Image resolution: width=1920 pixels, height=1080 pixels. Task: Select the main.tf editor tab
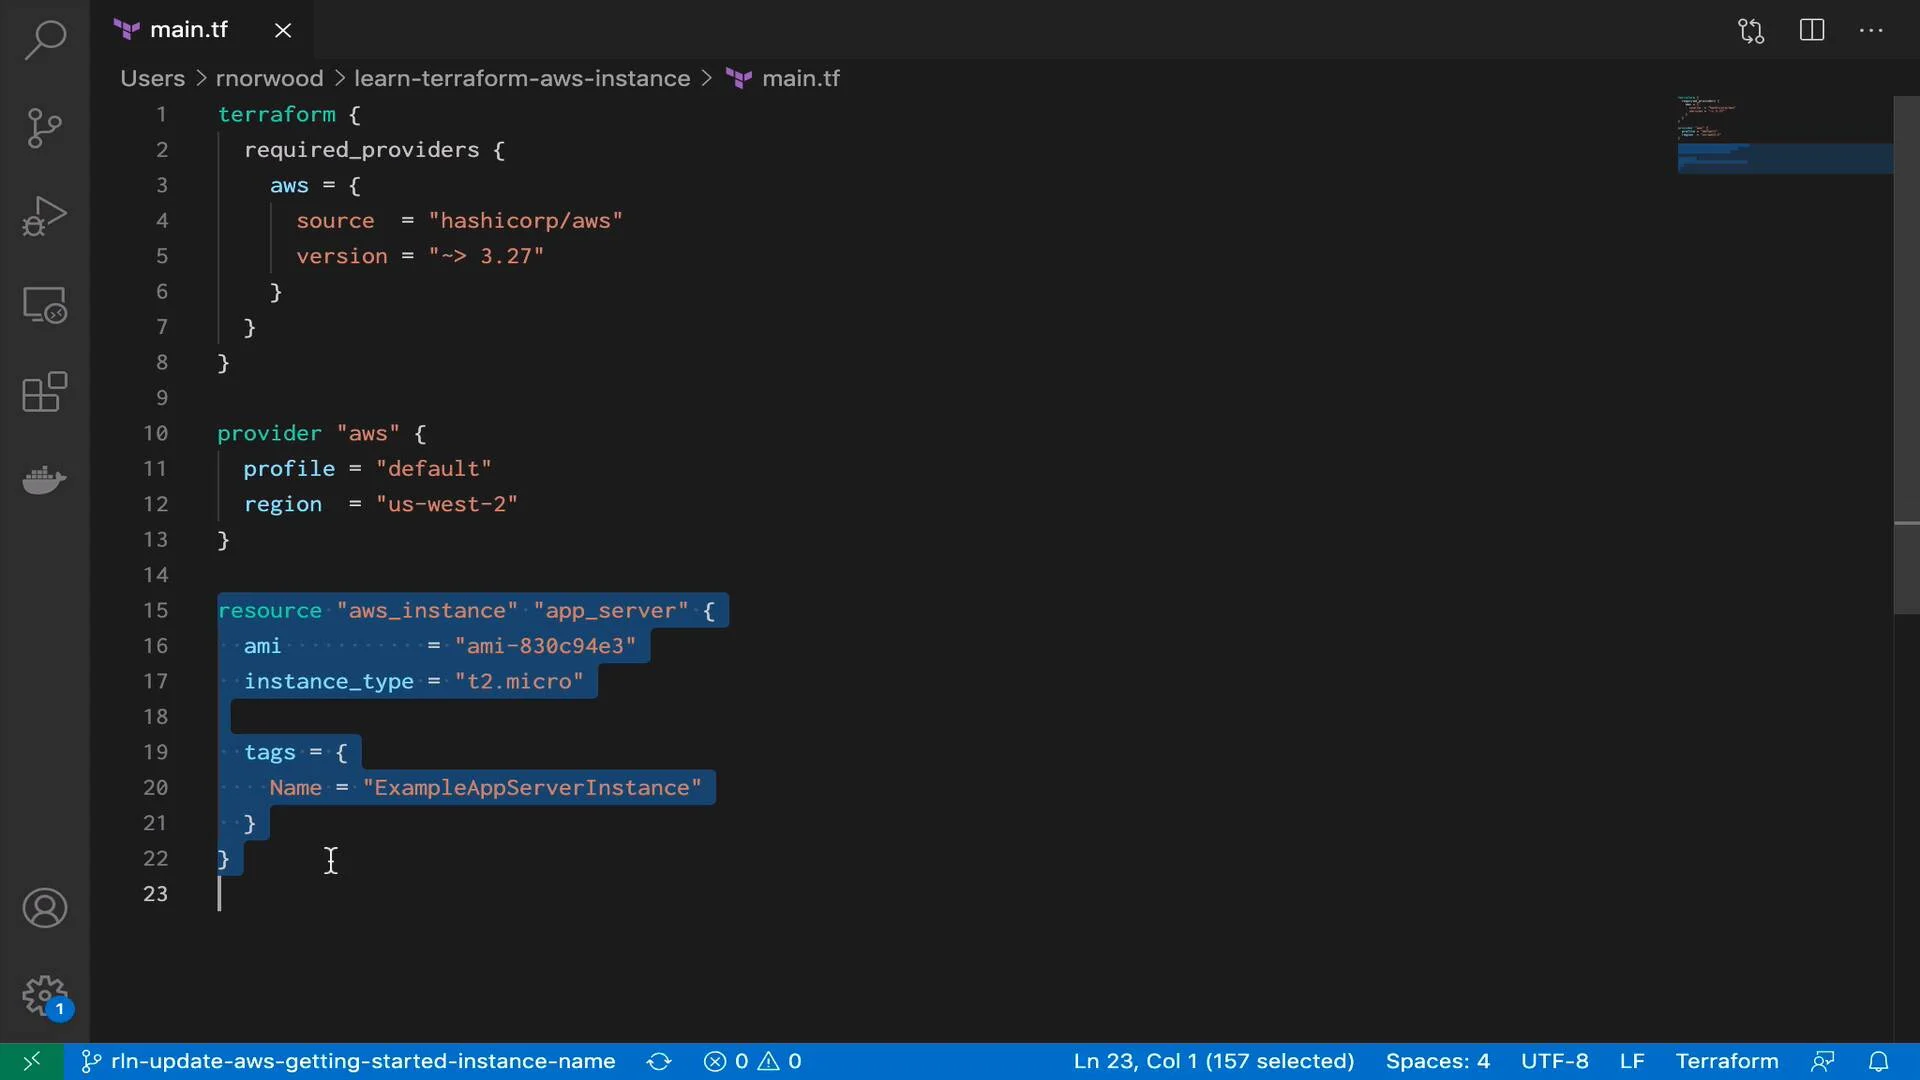201,30
